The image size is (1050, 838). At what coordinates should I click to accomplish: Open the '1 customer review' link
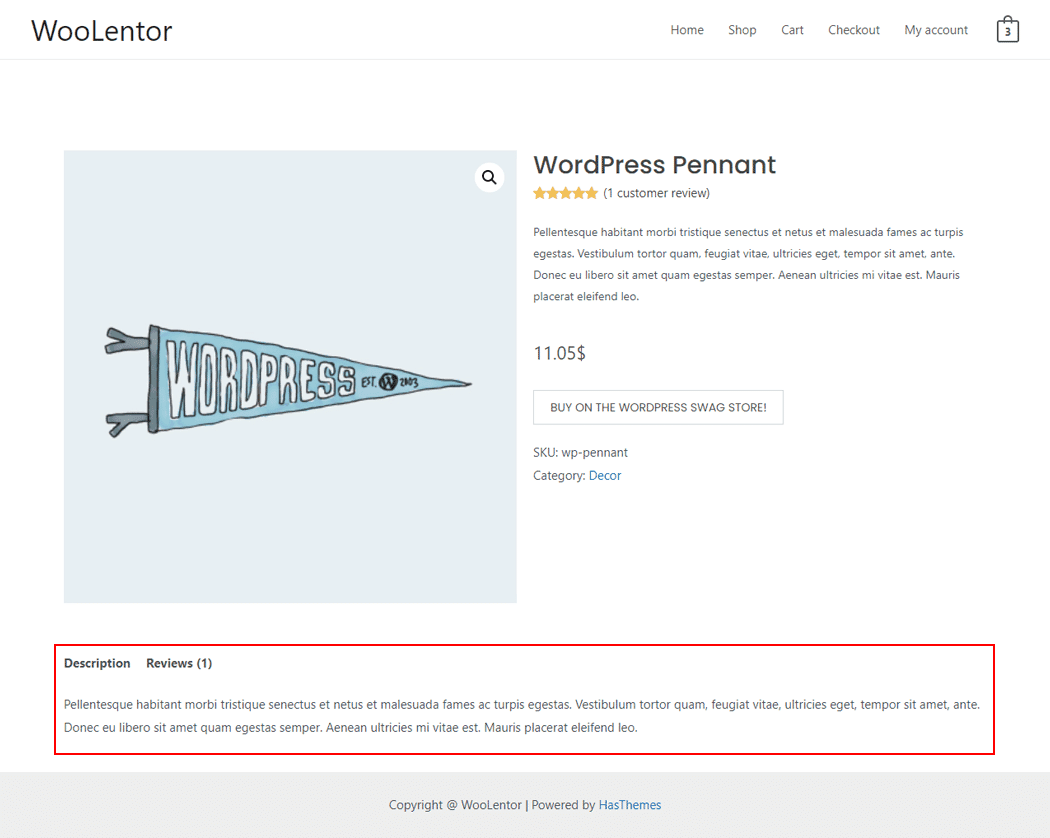656,193
